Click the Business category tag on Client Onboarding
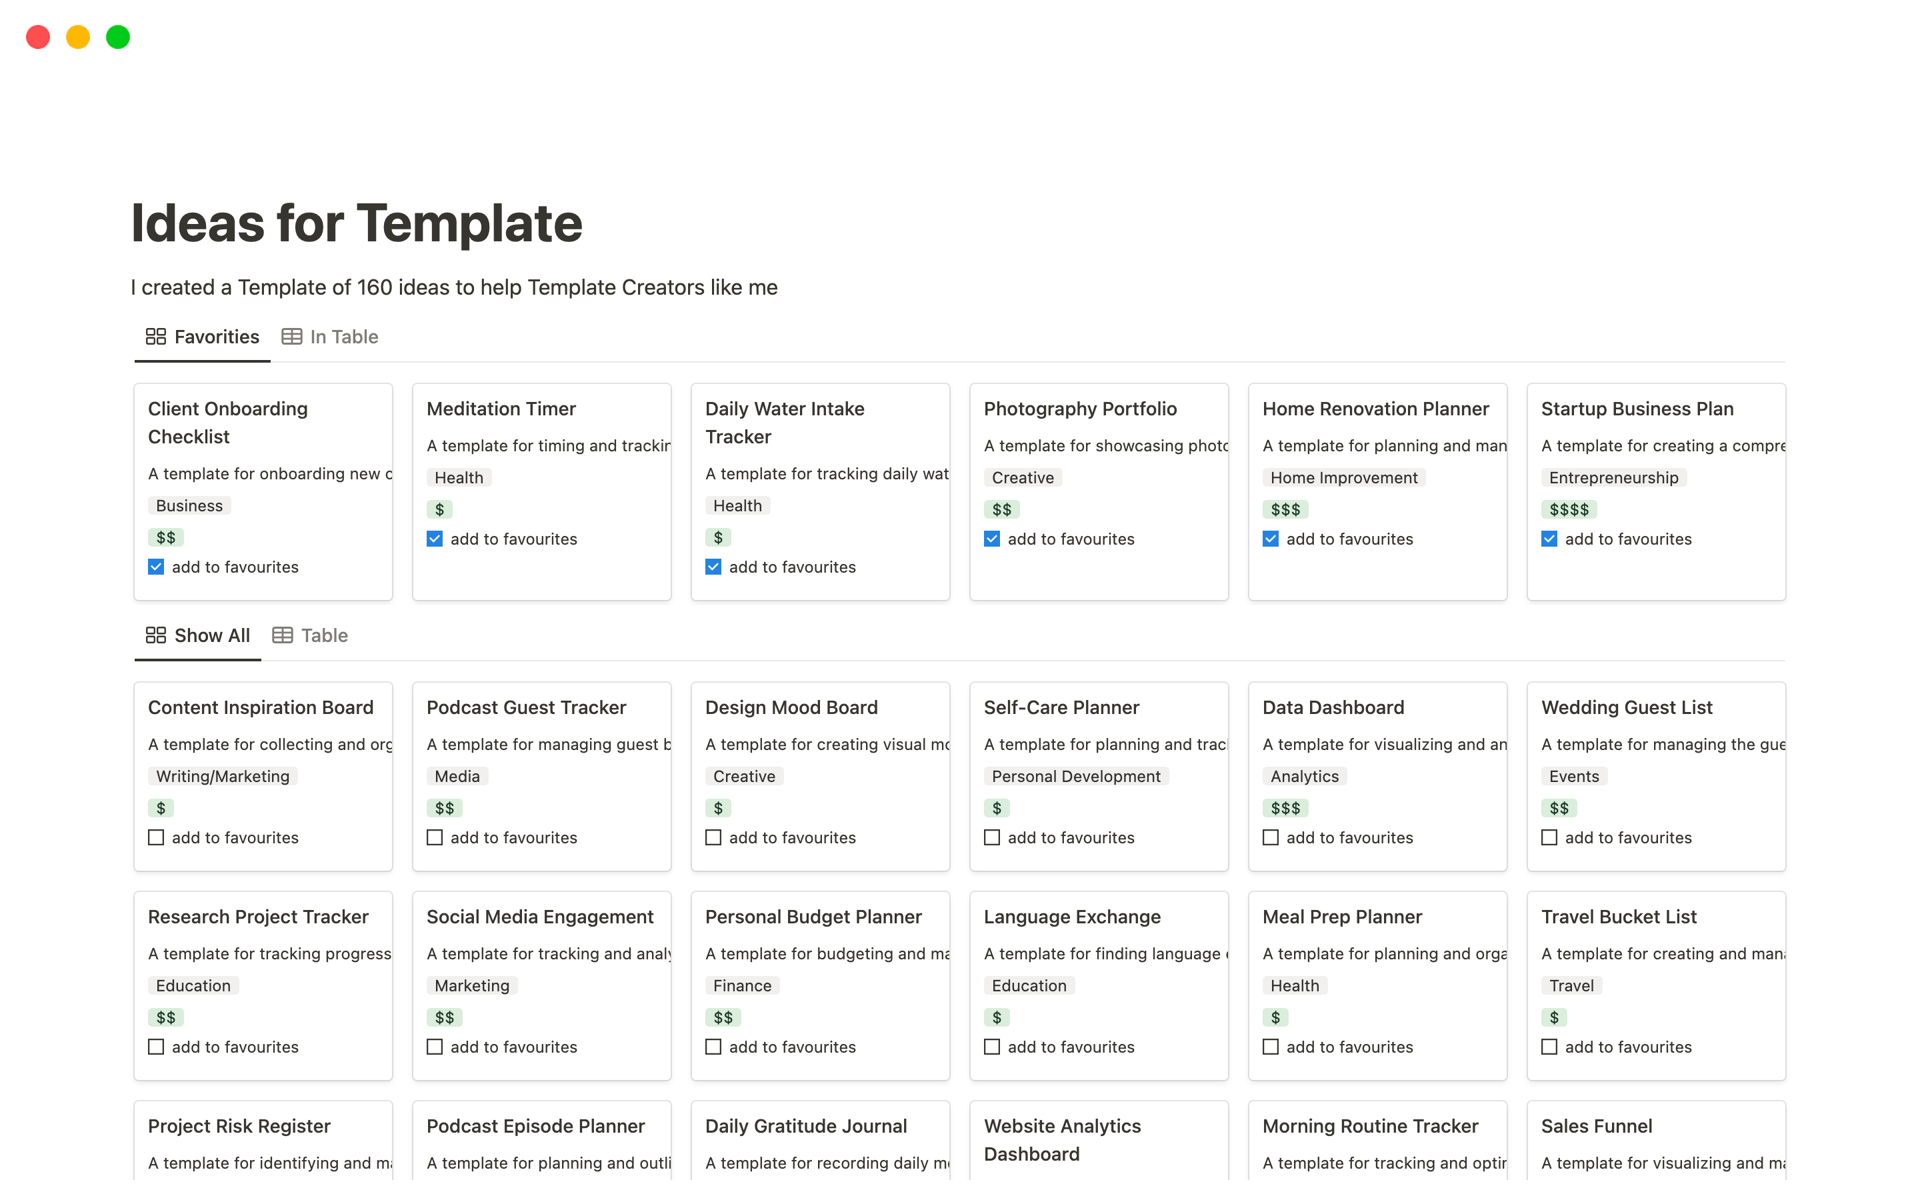The width and height of the screenshot is (1920, 1200). tap(189, 505)
